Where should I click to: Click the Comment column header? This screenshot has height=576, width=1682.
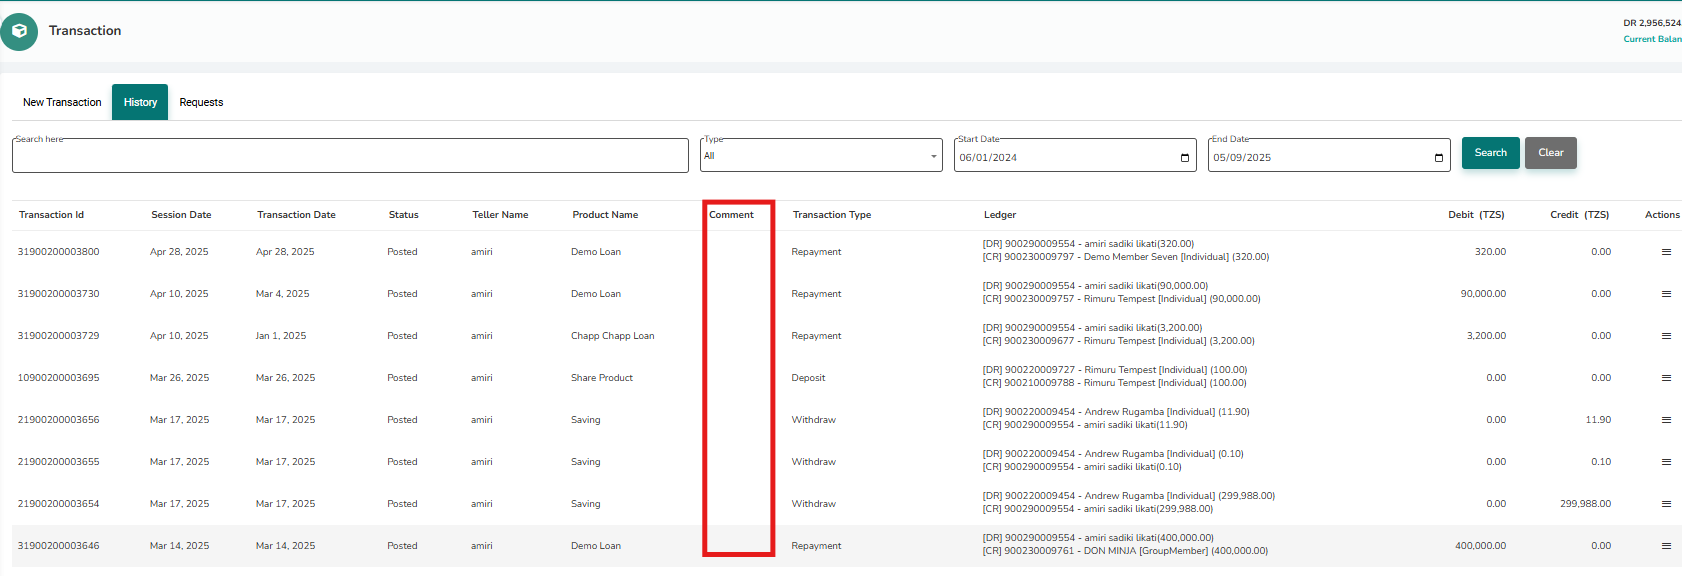click(x=731, y=215)
